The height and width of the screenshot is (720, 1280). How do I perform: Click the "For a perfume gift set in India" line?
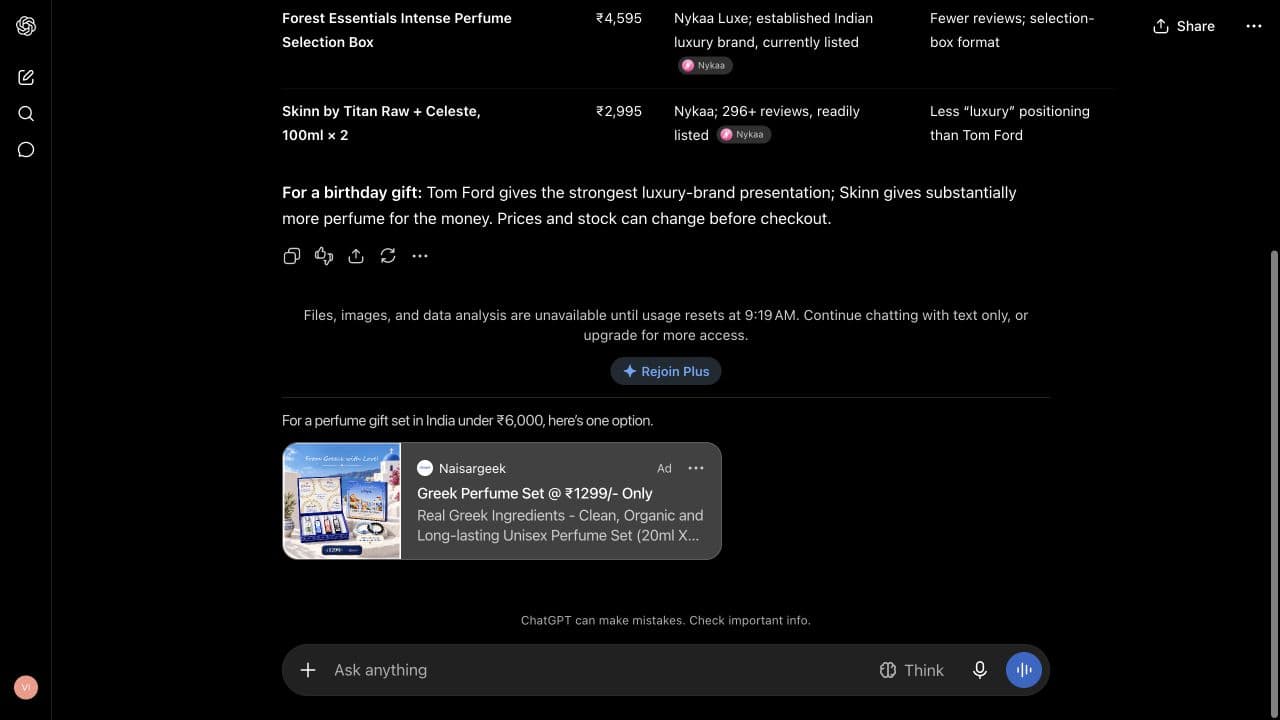(x=467, y=420)
